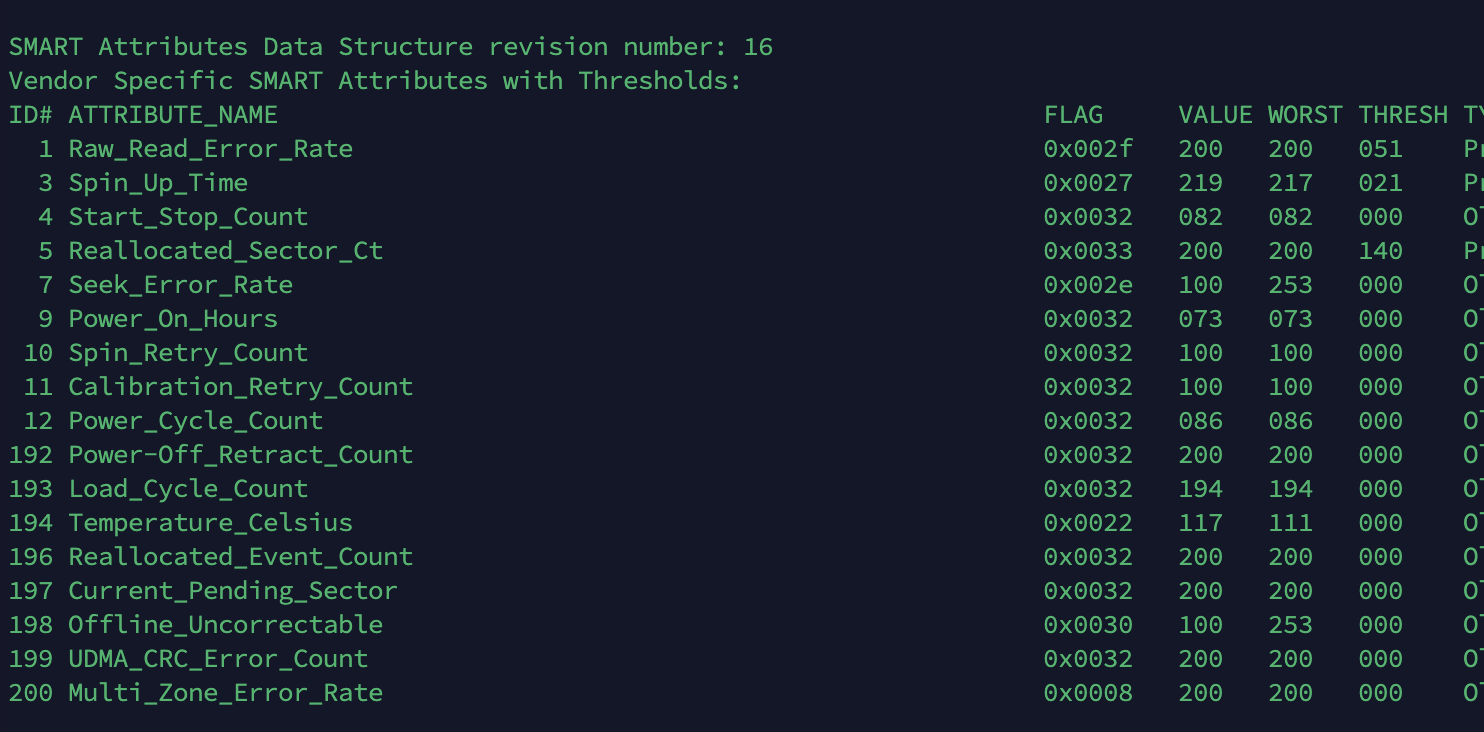The width and height of the screenshot is (1484, 732).
Task: Click the Load_Cycle_Count attribute name
Action: pyautogui.click(x=188, y=489)
